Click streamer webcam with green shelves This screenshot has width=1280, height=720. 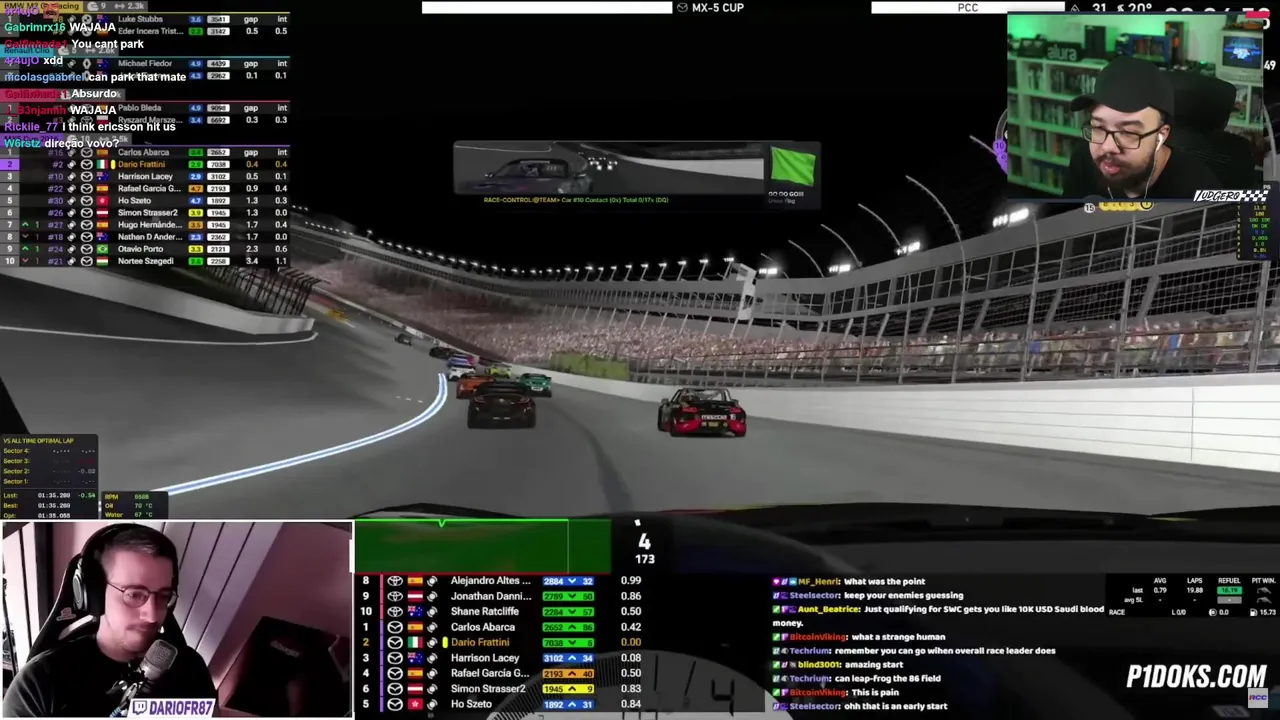click(x=1137, y=105)
